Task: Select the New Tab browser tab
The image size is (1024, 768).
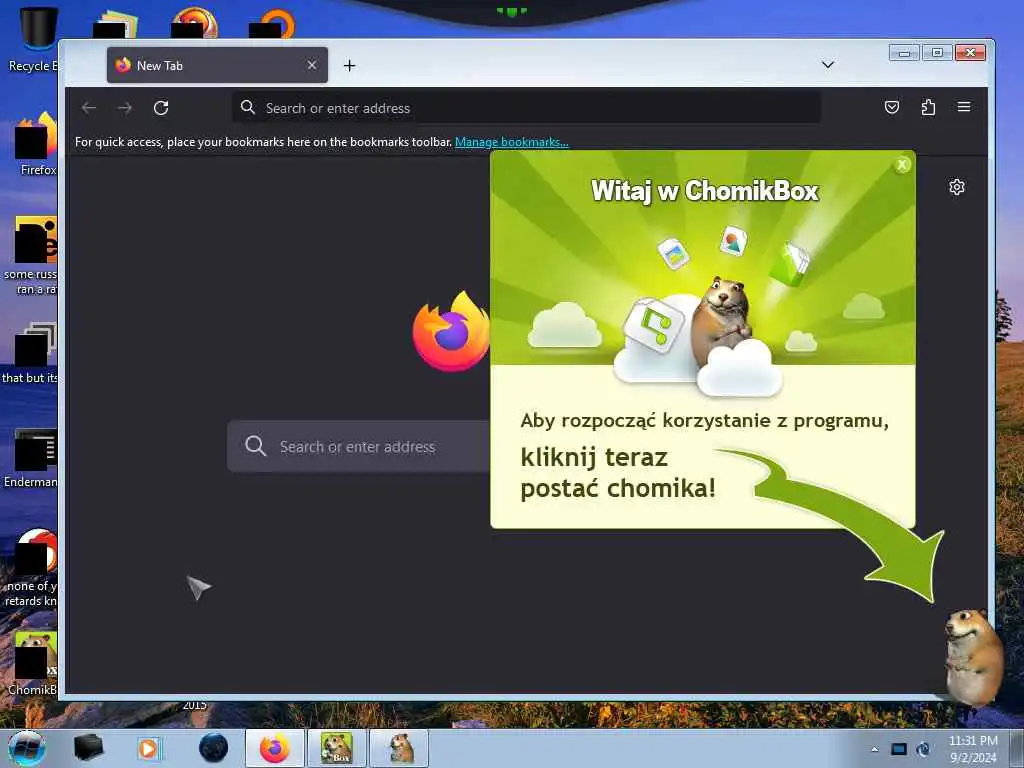Action: [x=217, y=65]
